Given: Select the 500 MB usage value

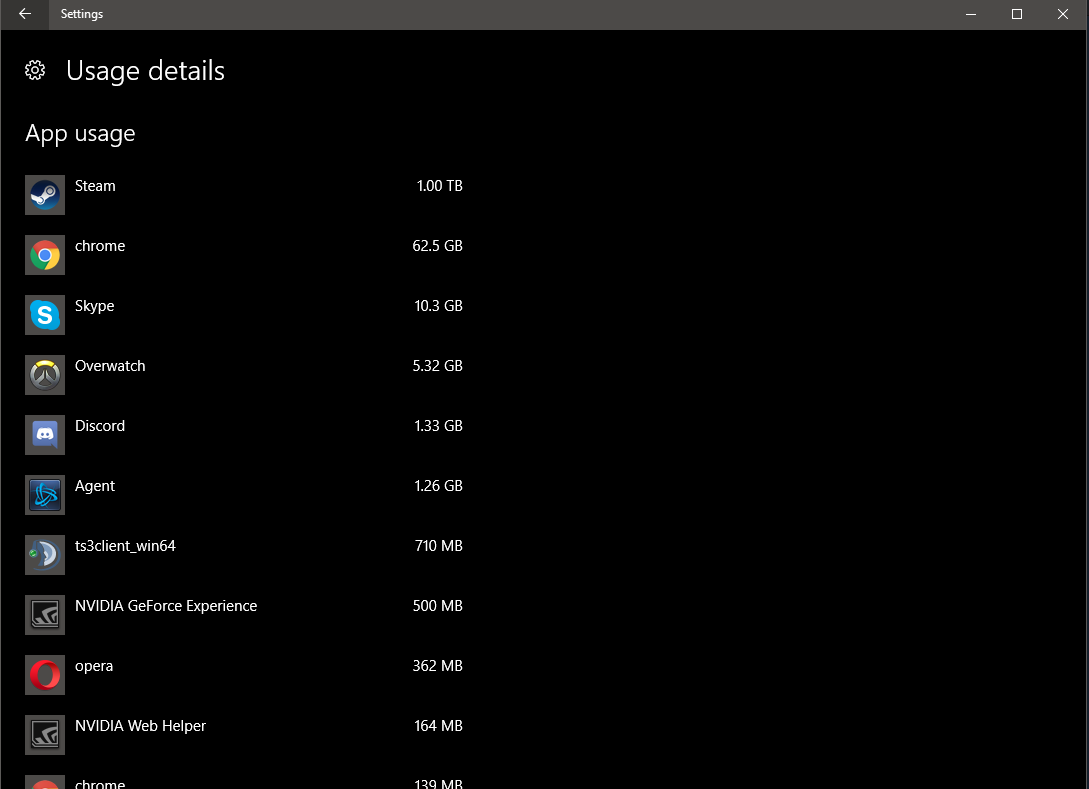Looking at the screenshot, I should (x=438, y=606).
